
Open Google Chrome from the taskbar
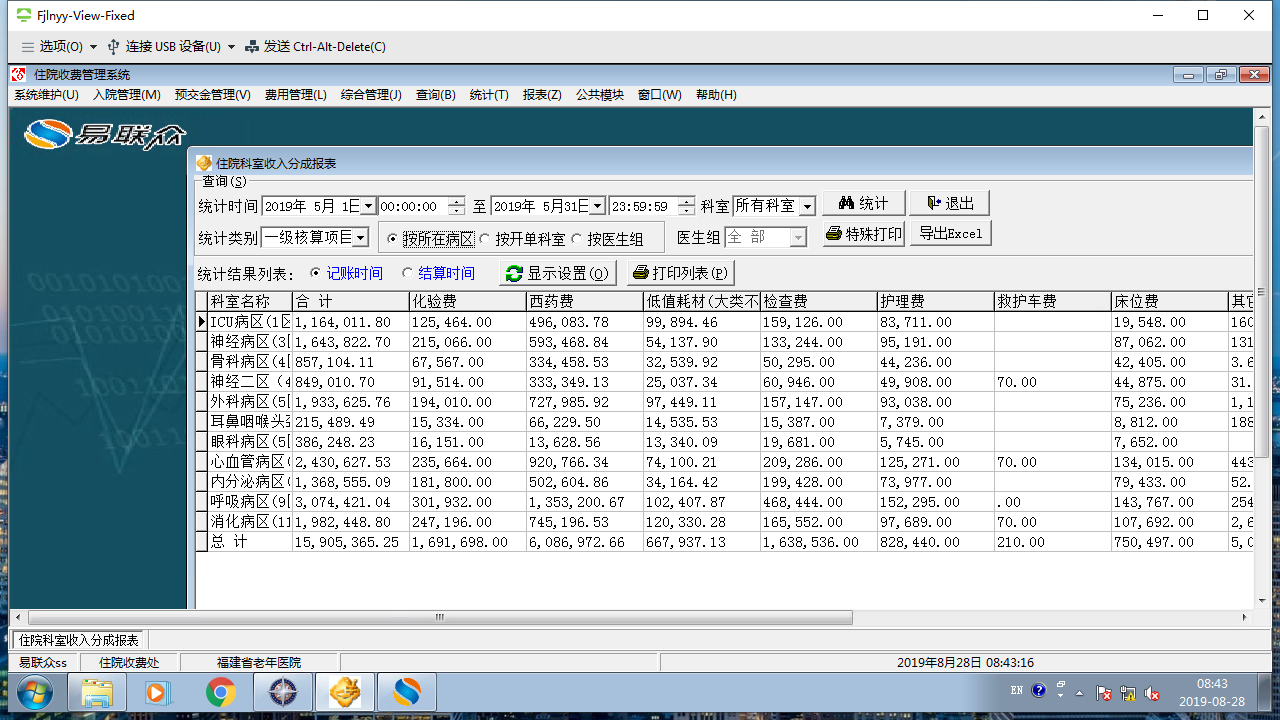221,691
